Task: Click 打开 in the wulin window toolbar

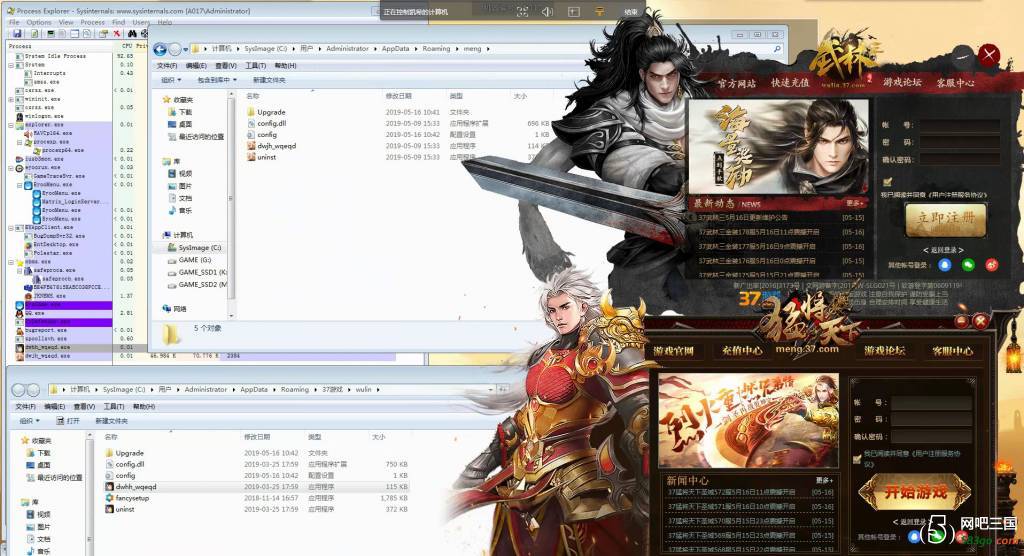Action: click(68, 421)
